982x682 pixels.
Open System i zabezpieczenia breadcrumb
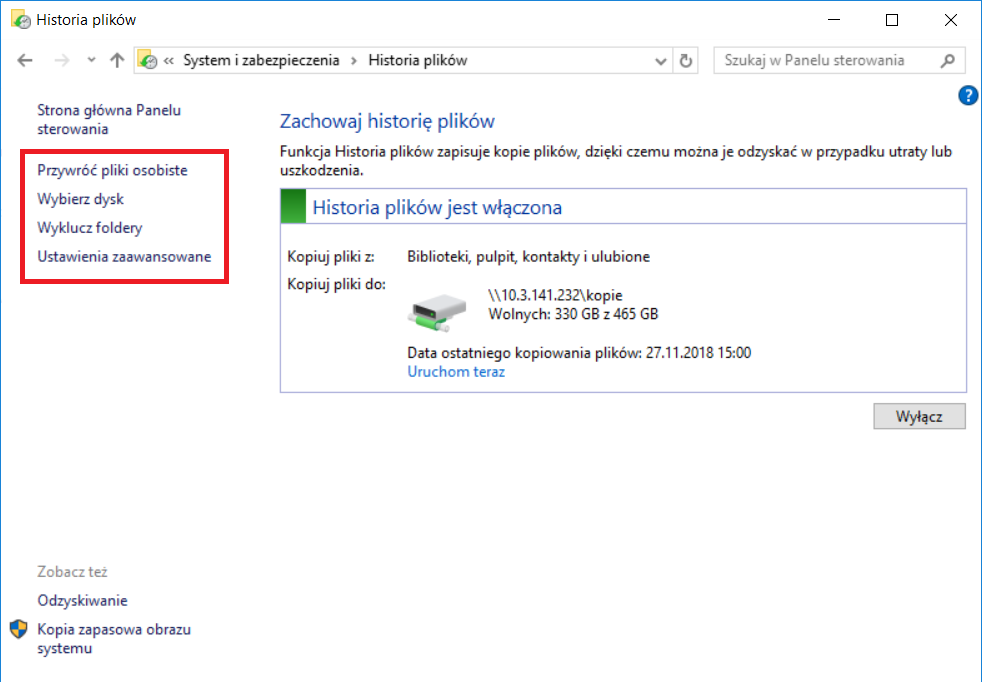pos(261,60)
